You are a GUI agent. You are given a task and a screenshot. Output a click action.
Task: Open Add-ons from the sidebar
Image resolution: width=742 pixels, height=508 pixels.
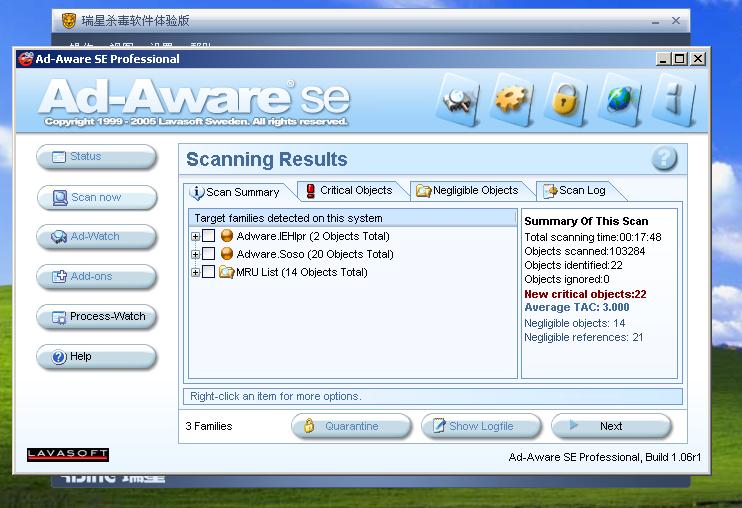click(96, 277)
